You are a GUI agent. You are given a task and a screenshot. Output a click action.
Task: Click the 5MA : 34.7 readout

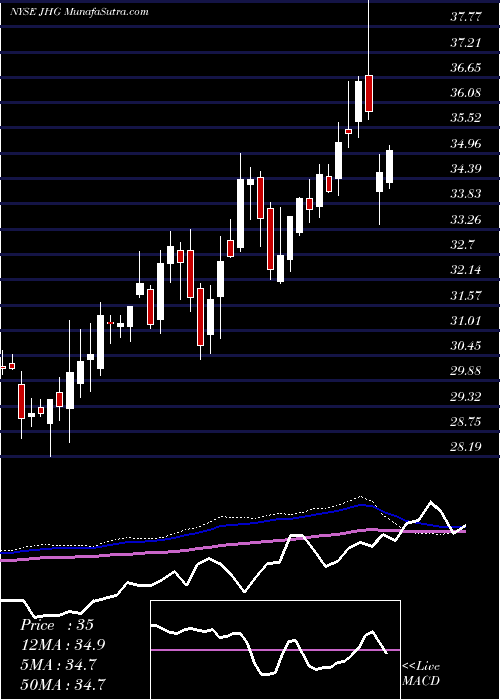point(59,664)
